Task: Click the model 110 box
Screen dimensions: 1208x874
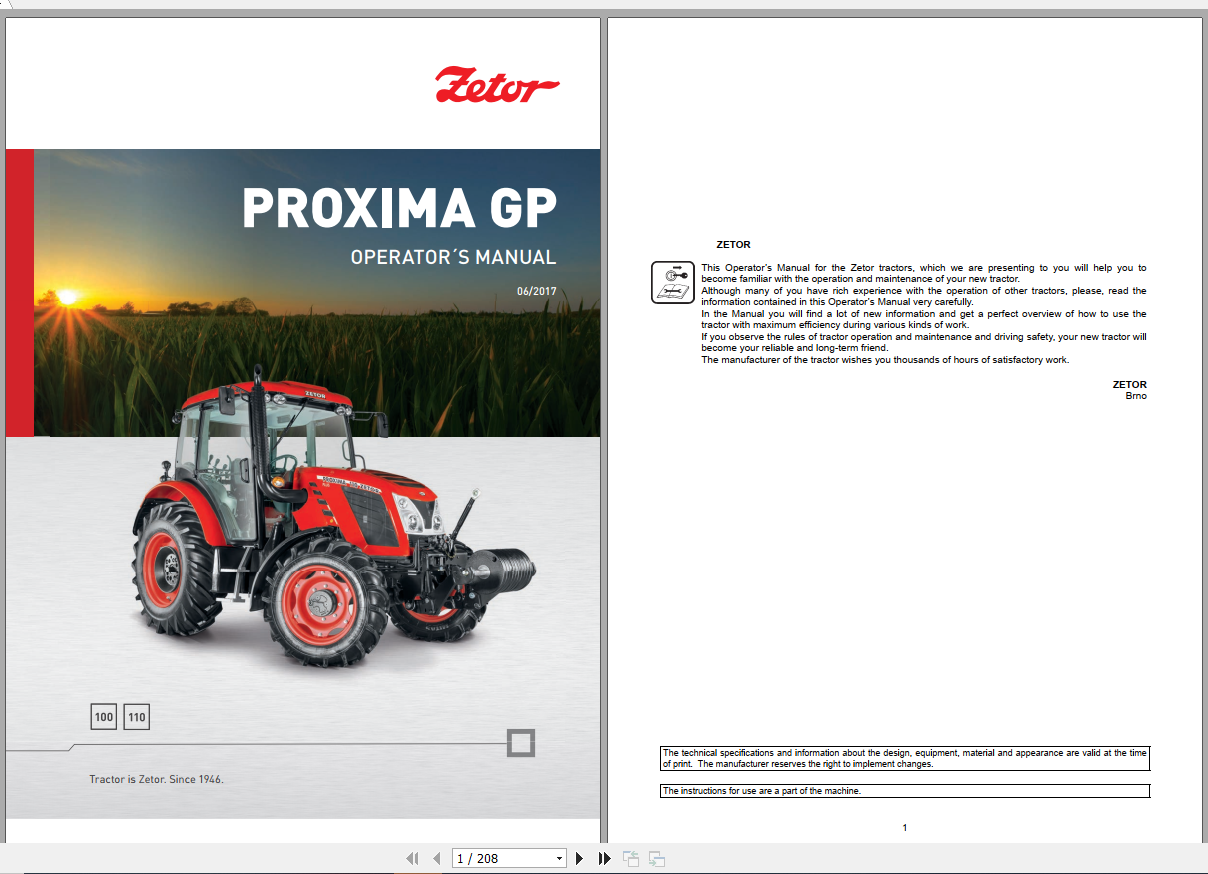Action: (137, 717)
